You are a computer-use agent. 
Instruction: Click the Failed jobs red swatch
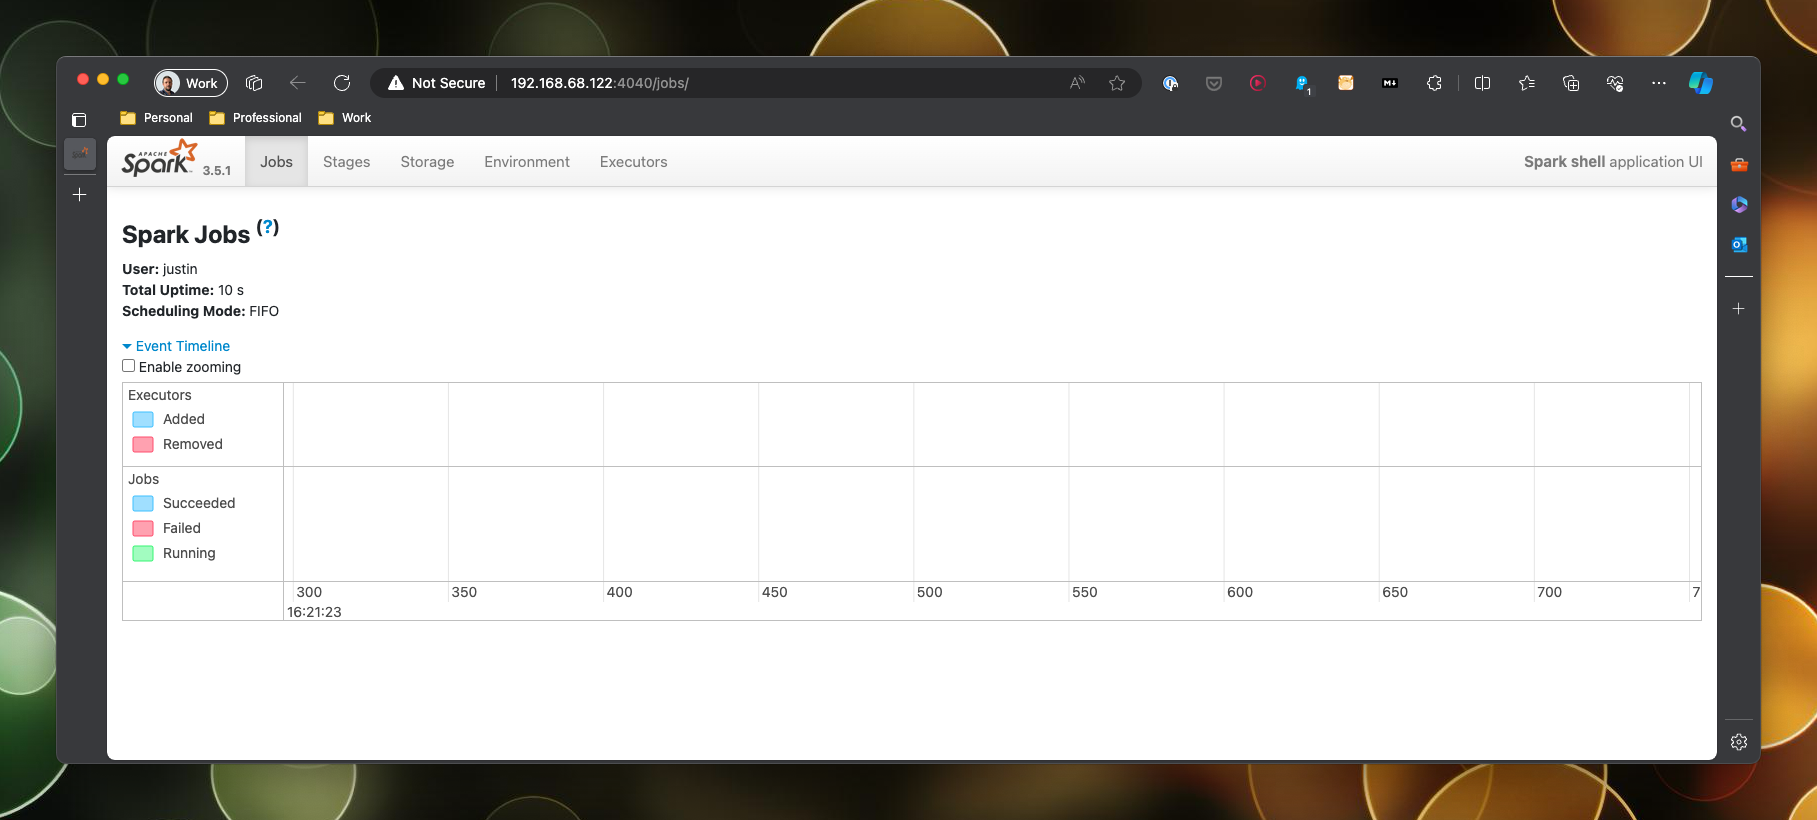coord(143,528)
